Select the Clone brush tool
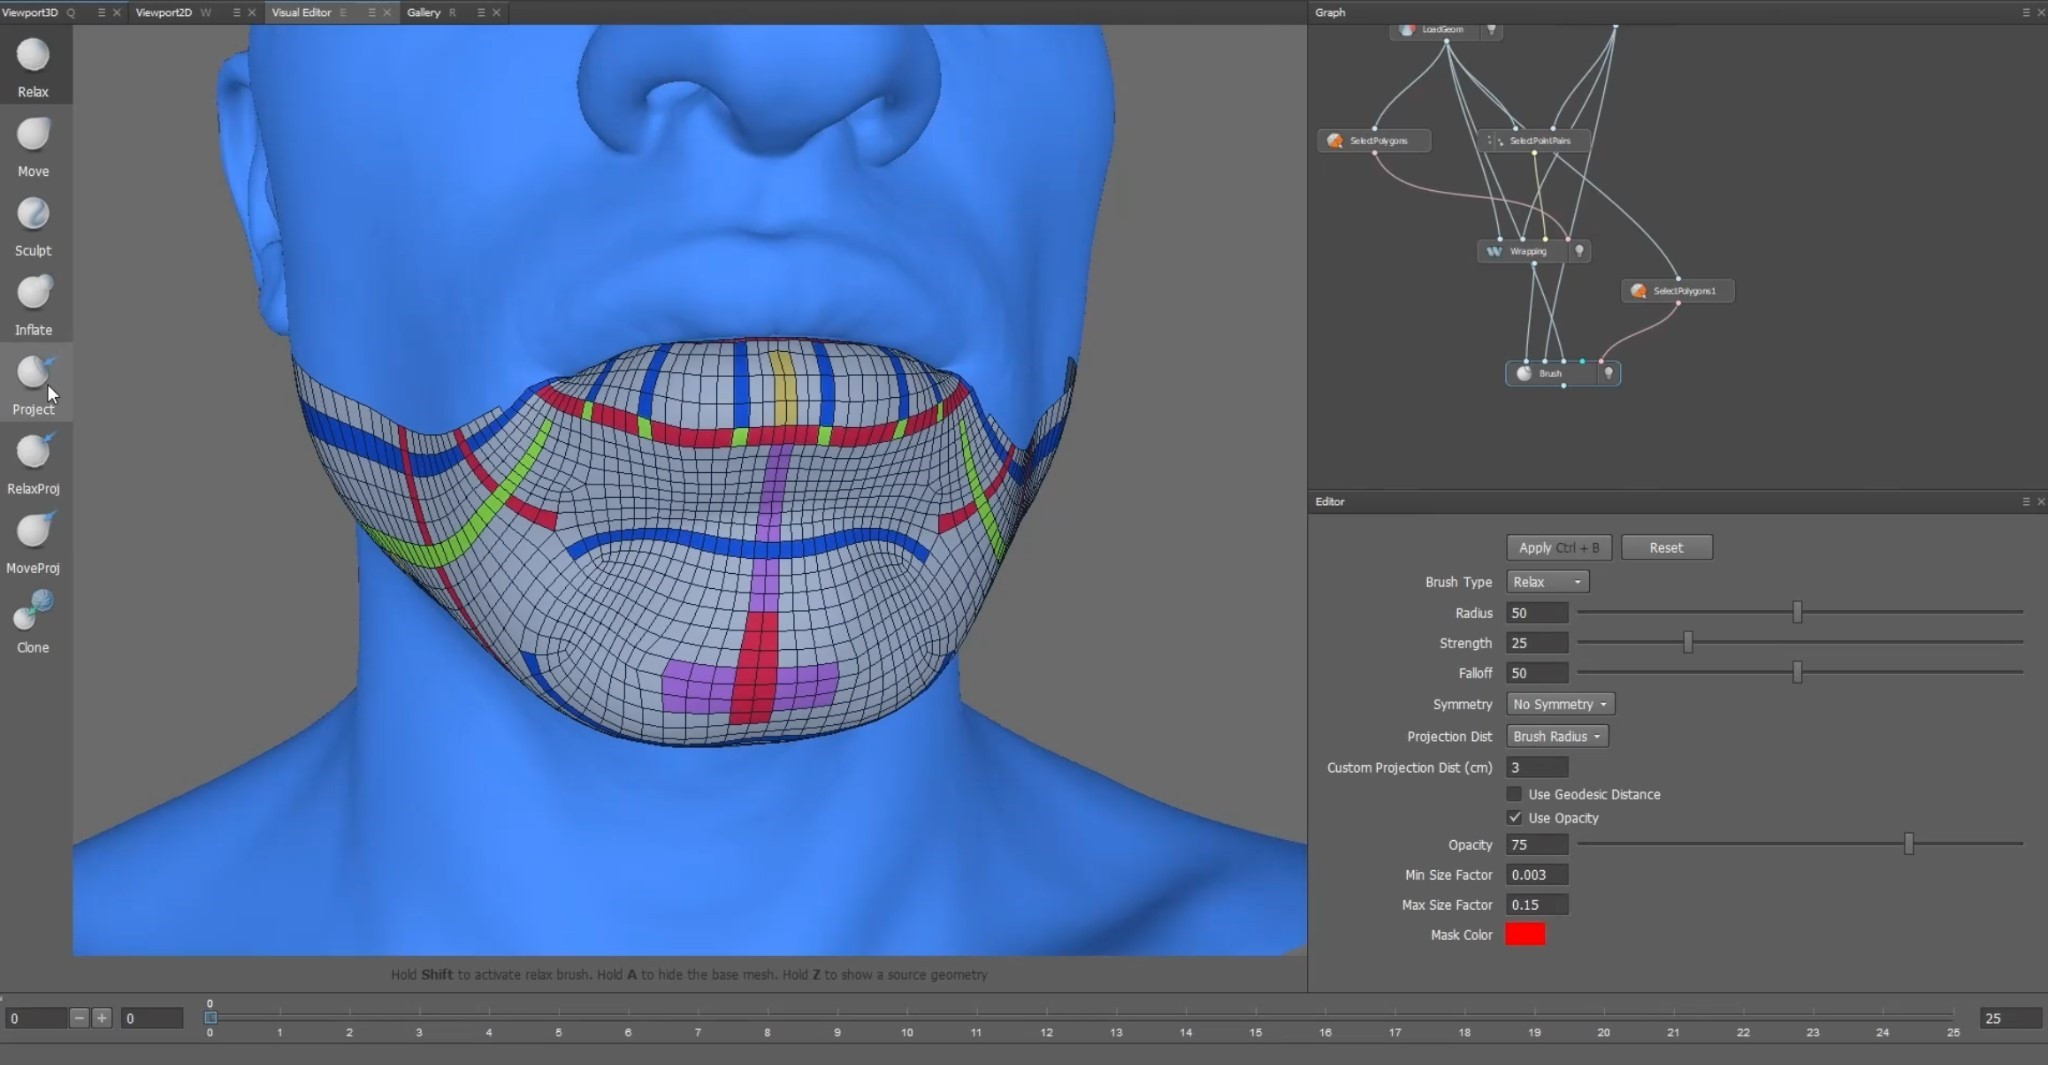The height and width of the screenshot is (1065, 2048). tap(33, 622)
